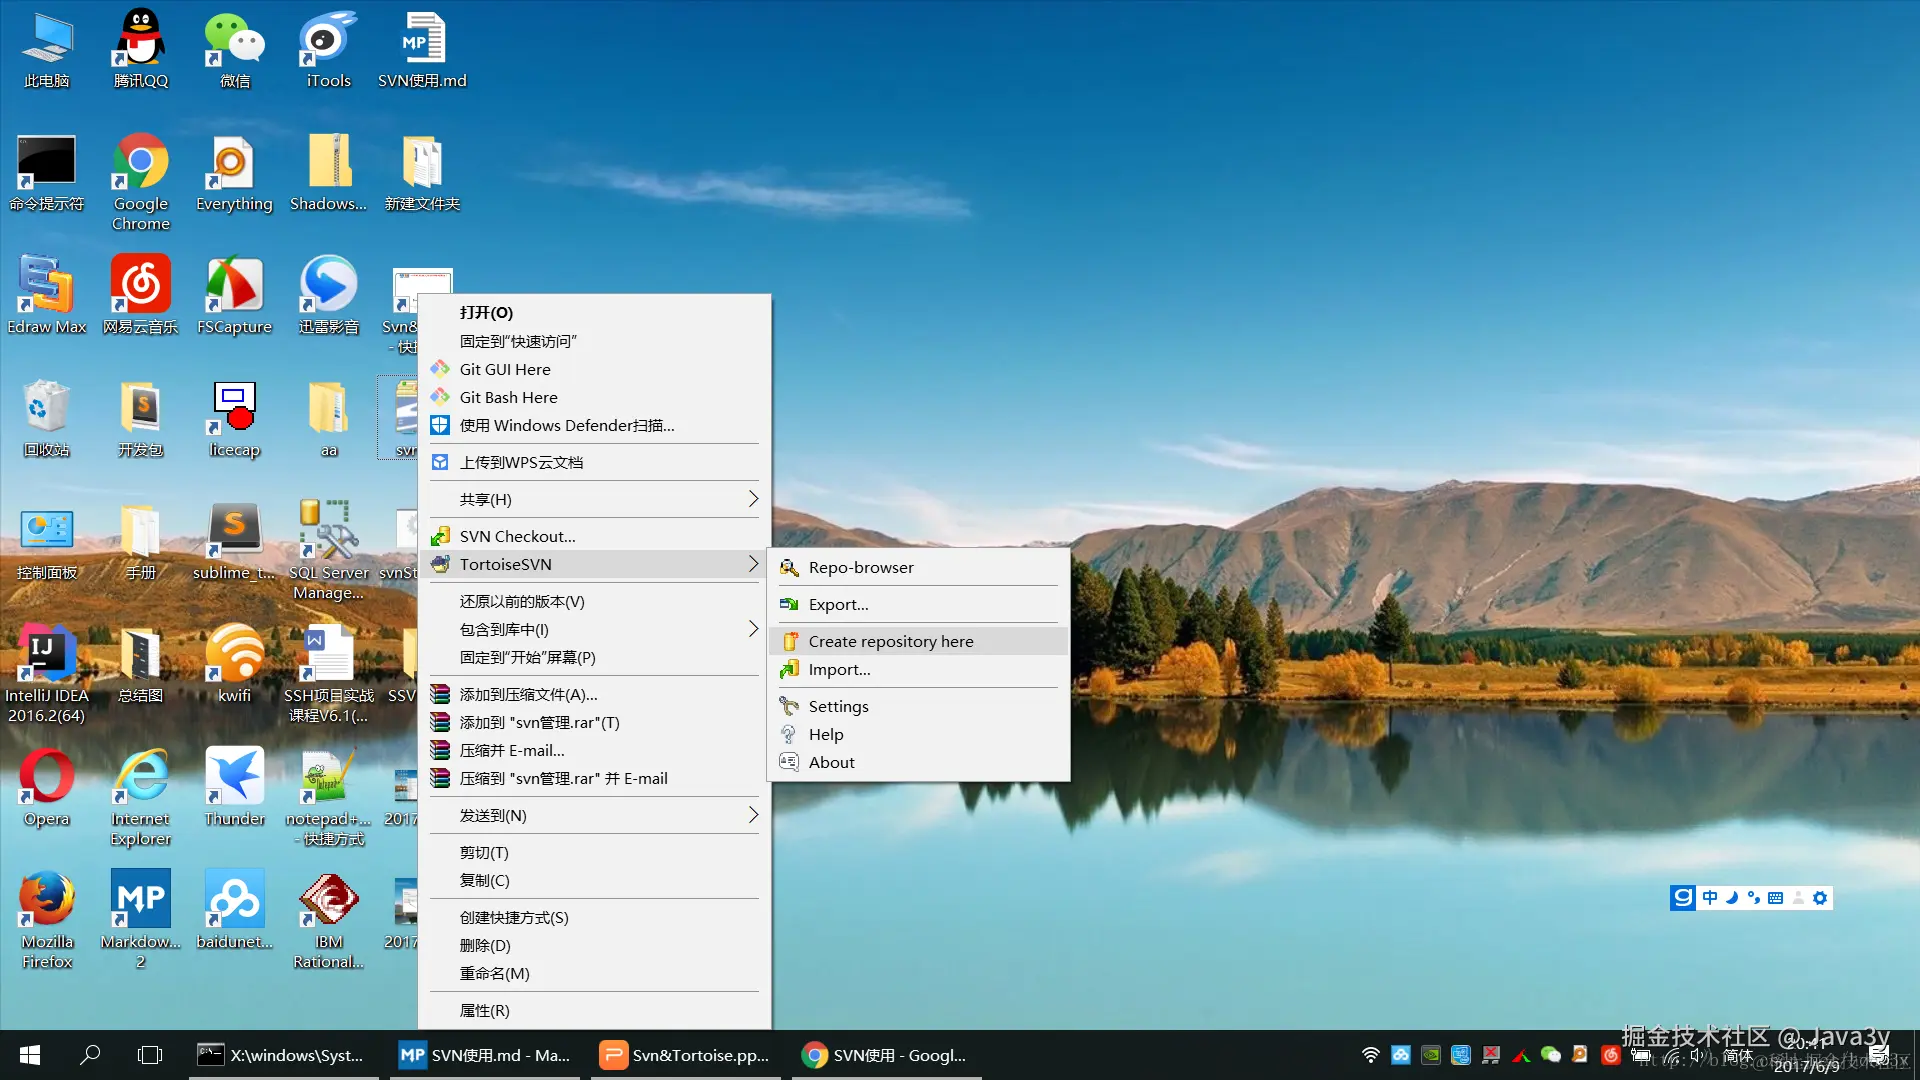Expand the 共享(H) submenu arrow
The width and height of the screenshot is (1920, 1080).
coord(753,499)
